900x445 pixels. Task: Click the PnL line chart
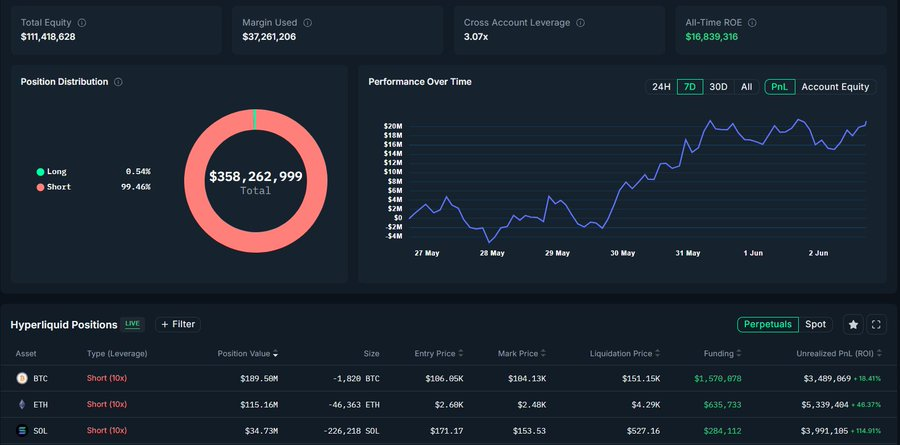click(637, 181)
